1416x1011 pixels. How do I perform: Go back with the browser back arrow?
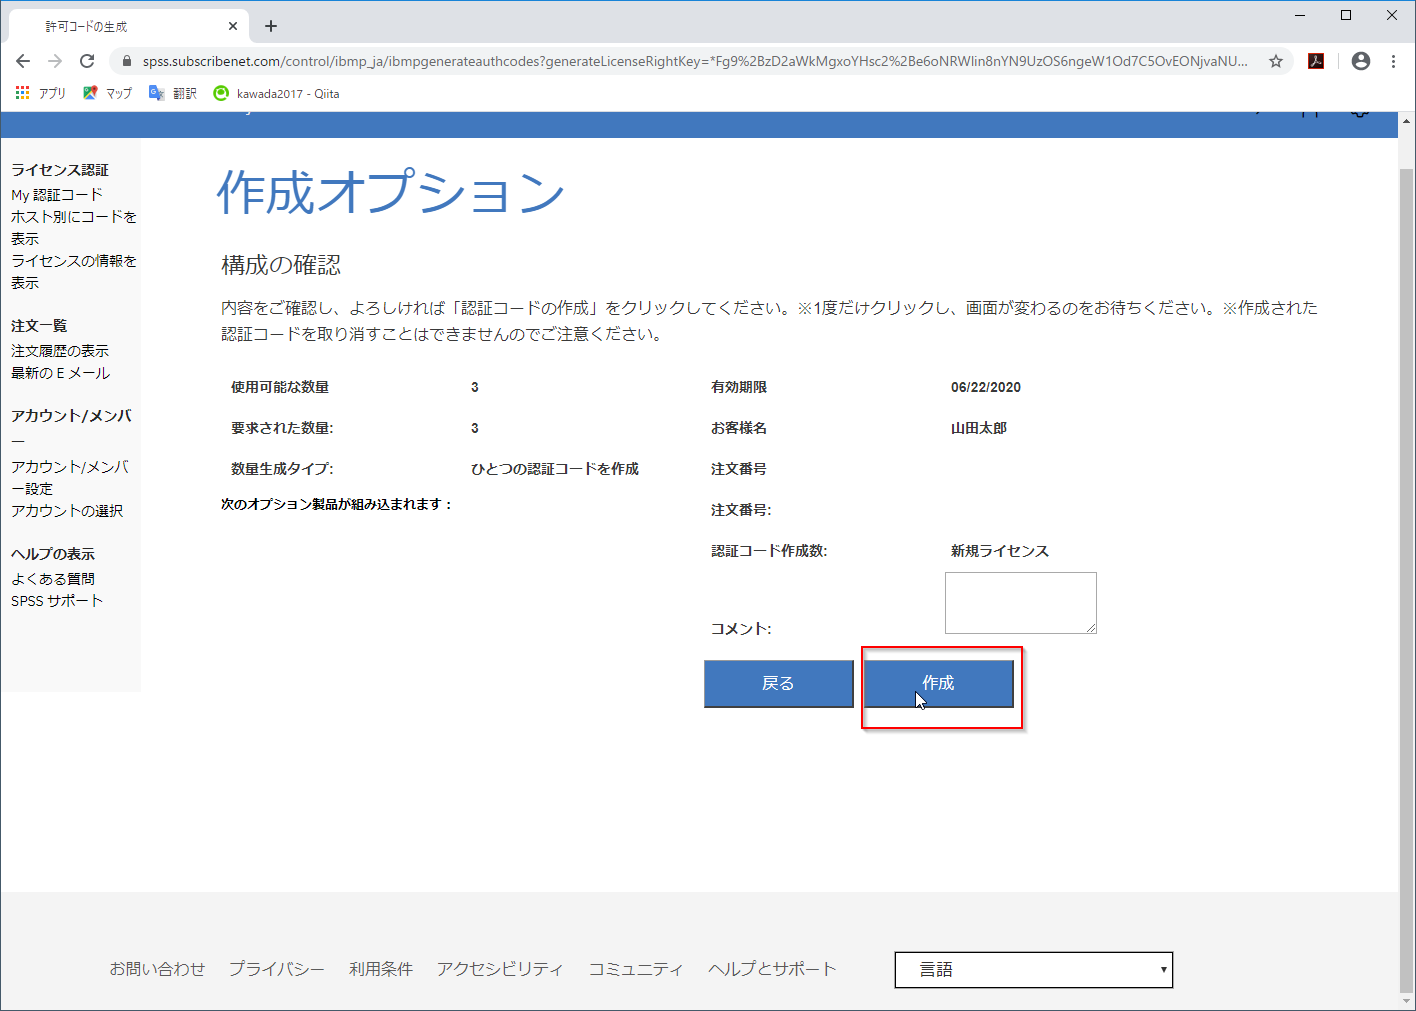click(x=23, y=61)
